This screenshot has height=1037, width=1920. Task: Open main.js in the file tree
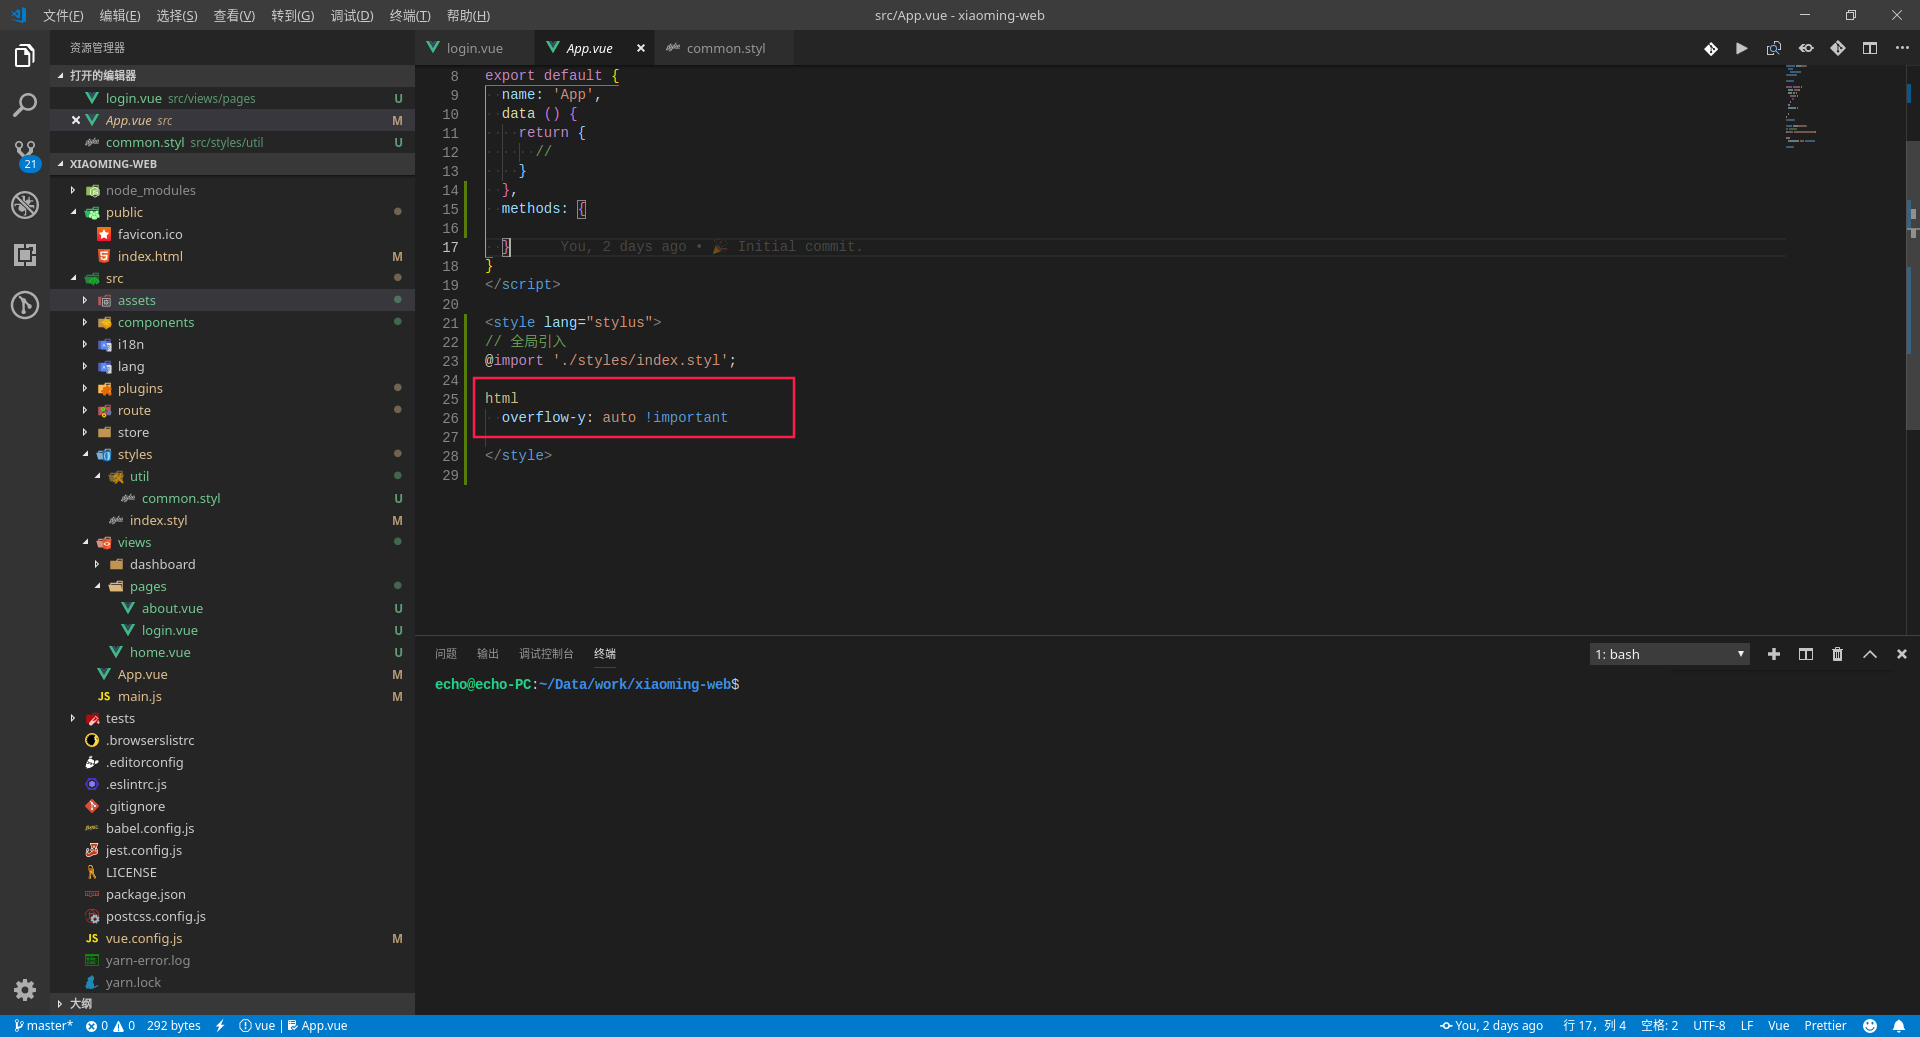point(232,696)
